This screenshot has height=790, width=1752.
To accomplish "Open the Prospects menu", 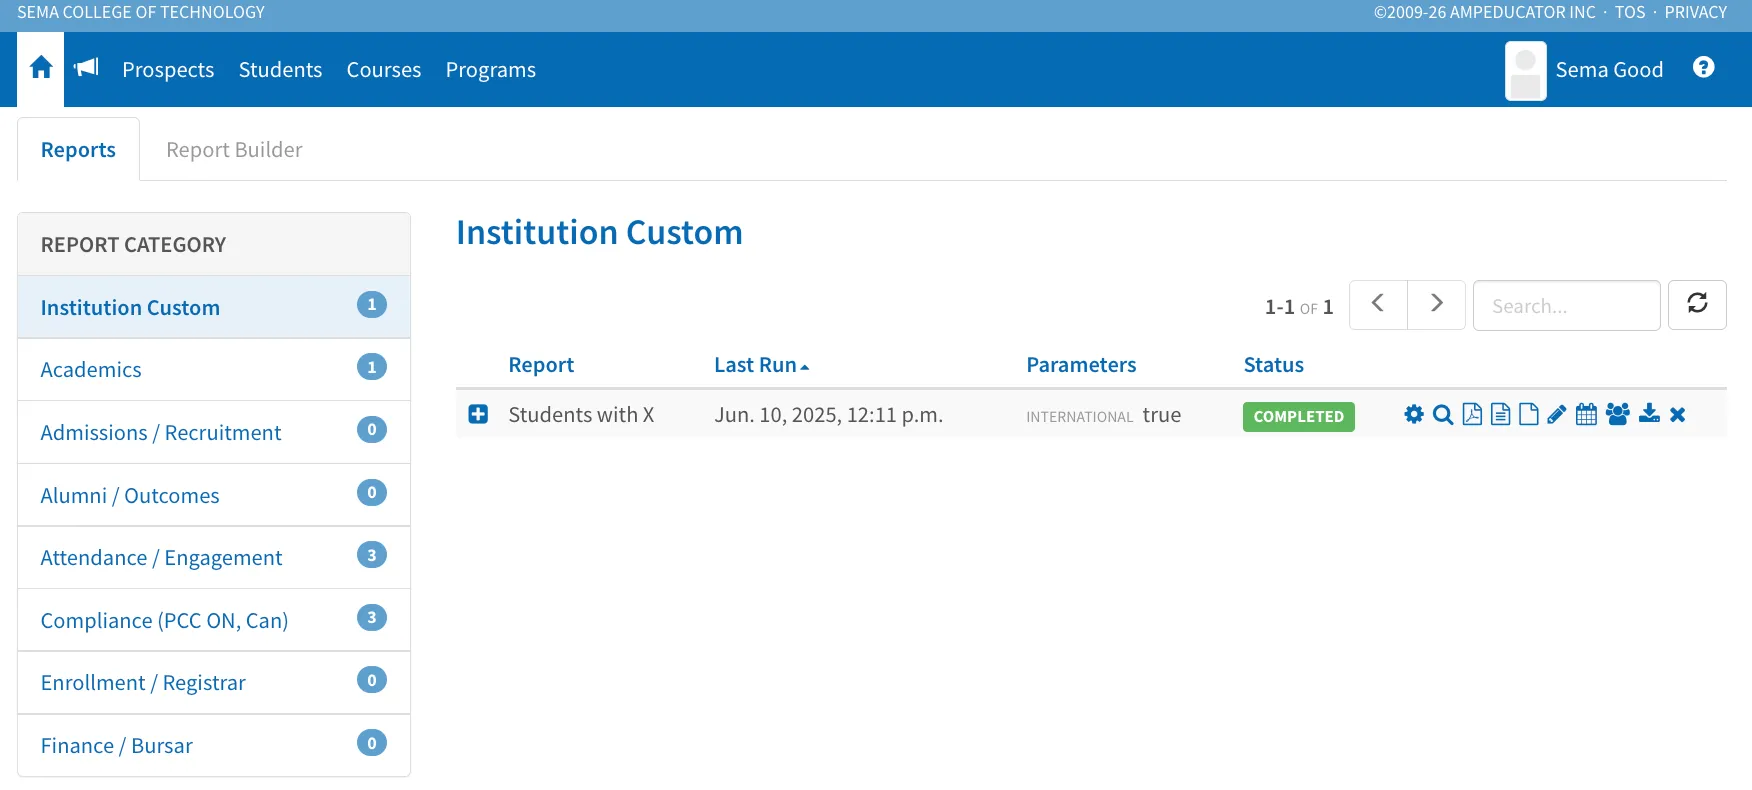I will tap(168, 70).
